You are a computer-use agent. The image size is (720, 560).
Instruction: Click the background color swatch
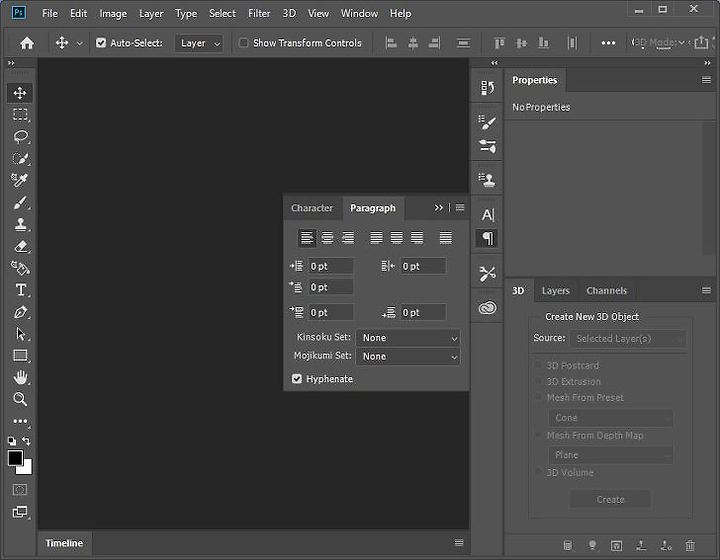[27, 469]
